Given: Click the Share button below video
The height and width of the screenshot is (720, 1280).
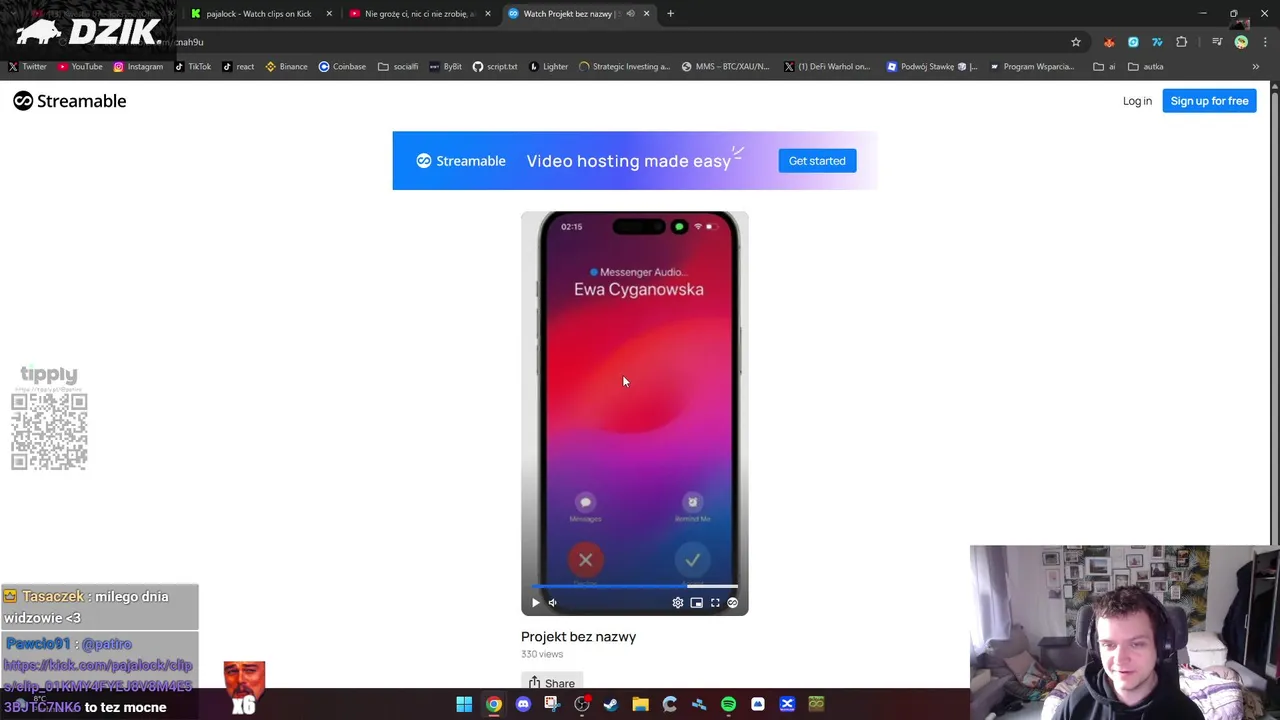Looking at the screenshot, I should tap(551, 683).
